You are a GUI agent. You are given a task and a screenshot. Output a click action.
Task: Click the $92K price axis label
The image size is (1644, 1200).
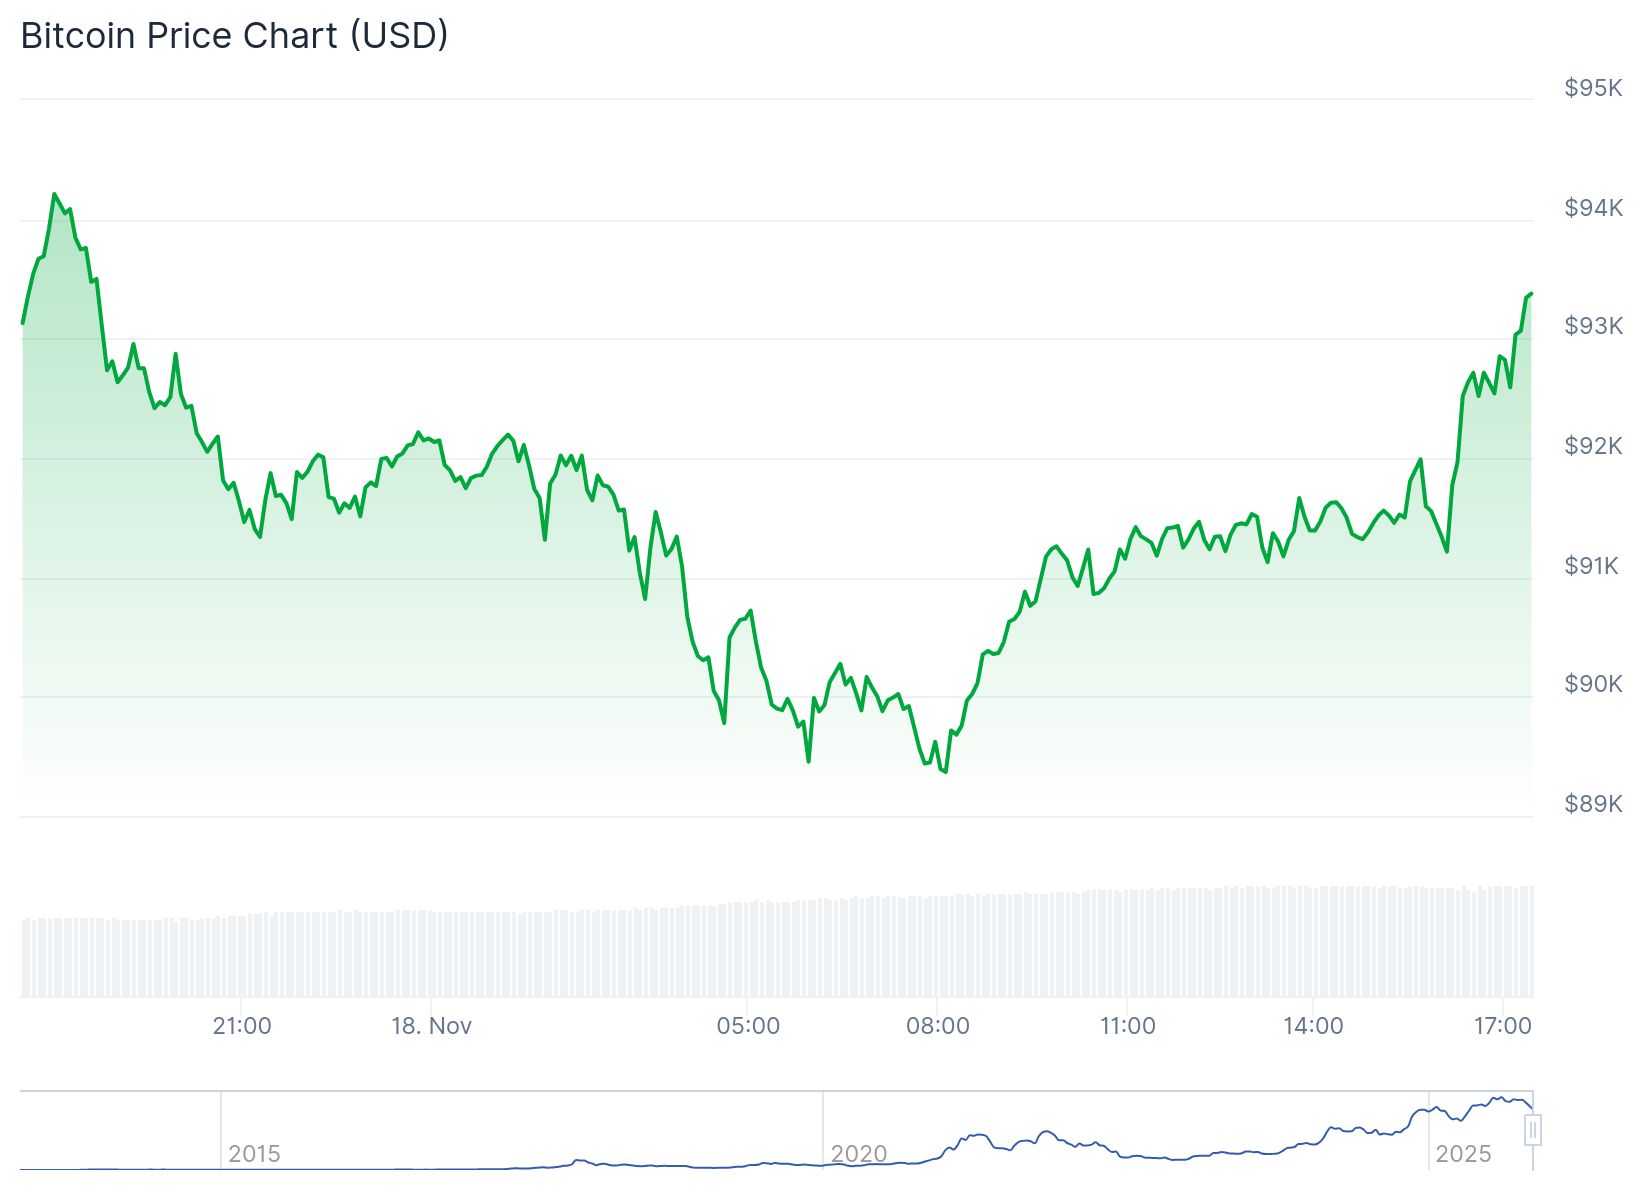pyautogui.click(x=1593, y=446)
